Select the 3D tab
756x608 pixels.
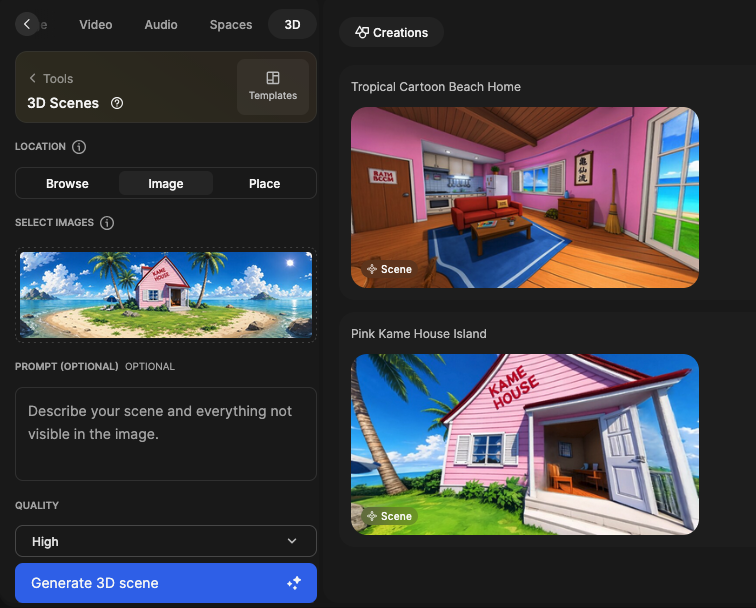292,25
